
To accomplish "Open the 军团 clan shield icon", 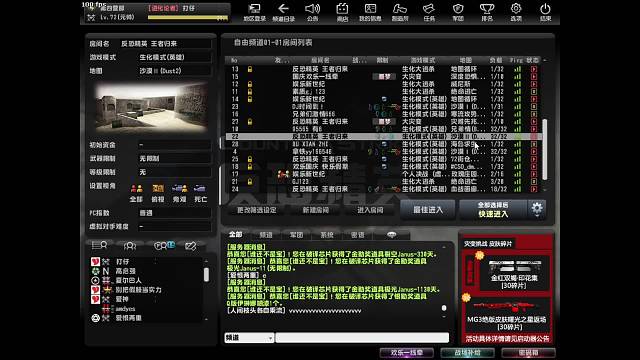I will [x=458, y=12].
